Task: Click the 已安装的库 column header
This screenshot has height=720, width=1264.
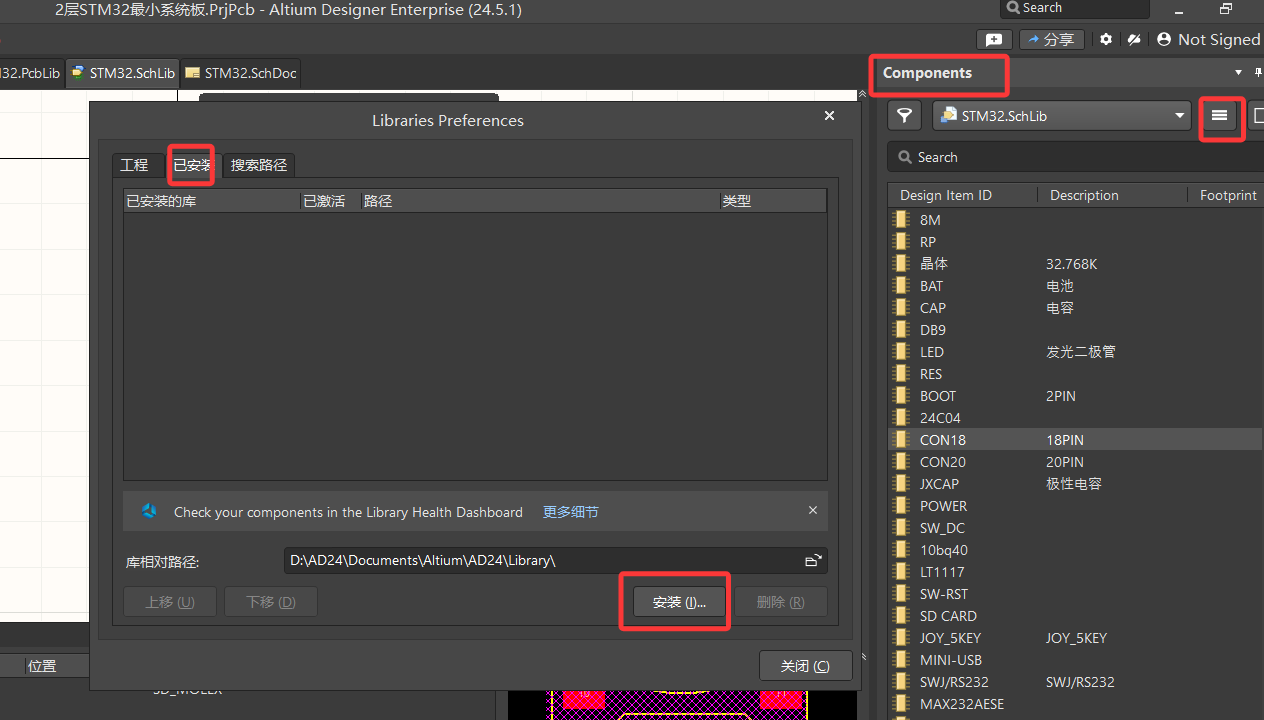Action: click(211, 201)
